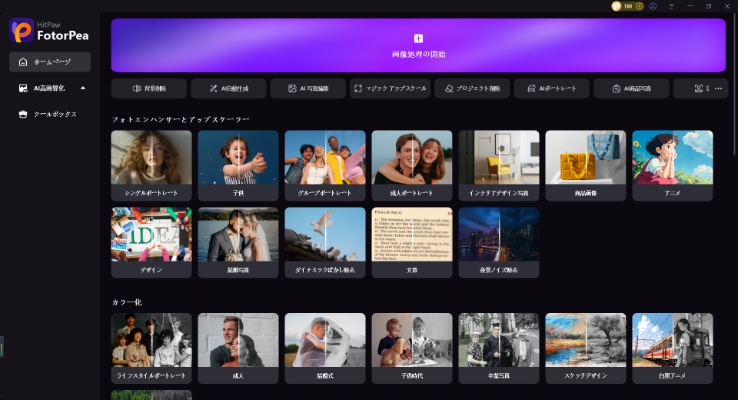Screen dimensions: 738x400
Task: Open the AI Portrait (AIポートレート) tool
Action: pyautogui.click(x=552, y=88)
